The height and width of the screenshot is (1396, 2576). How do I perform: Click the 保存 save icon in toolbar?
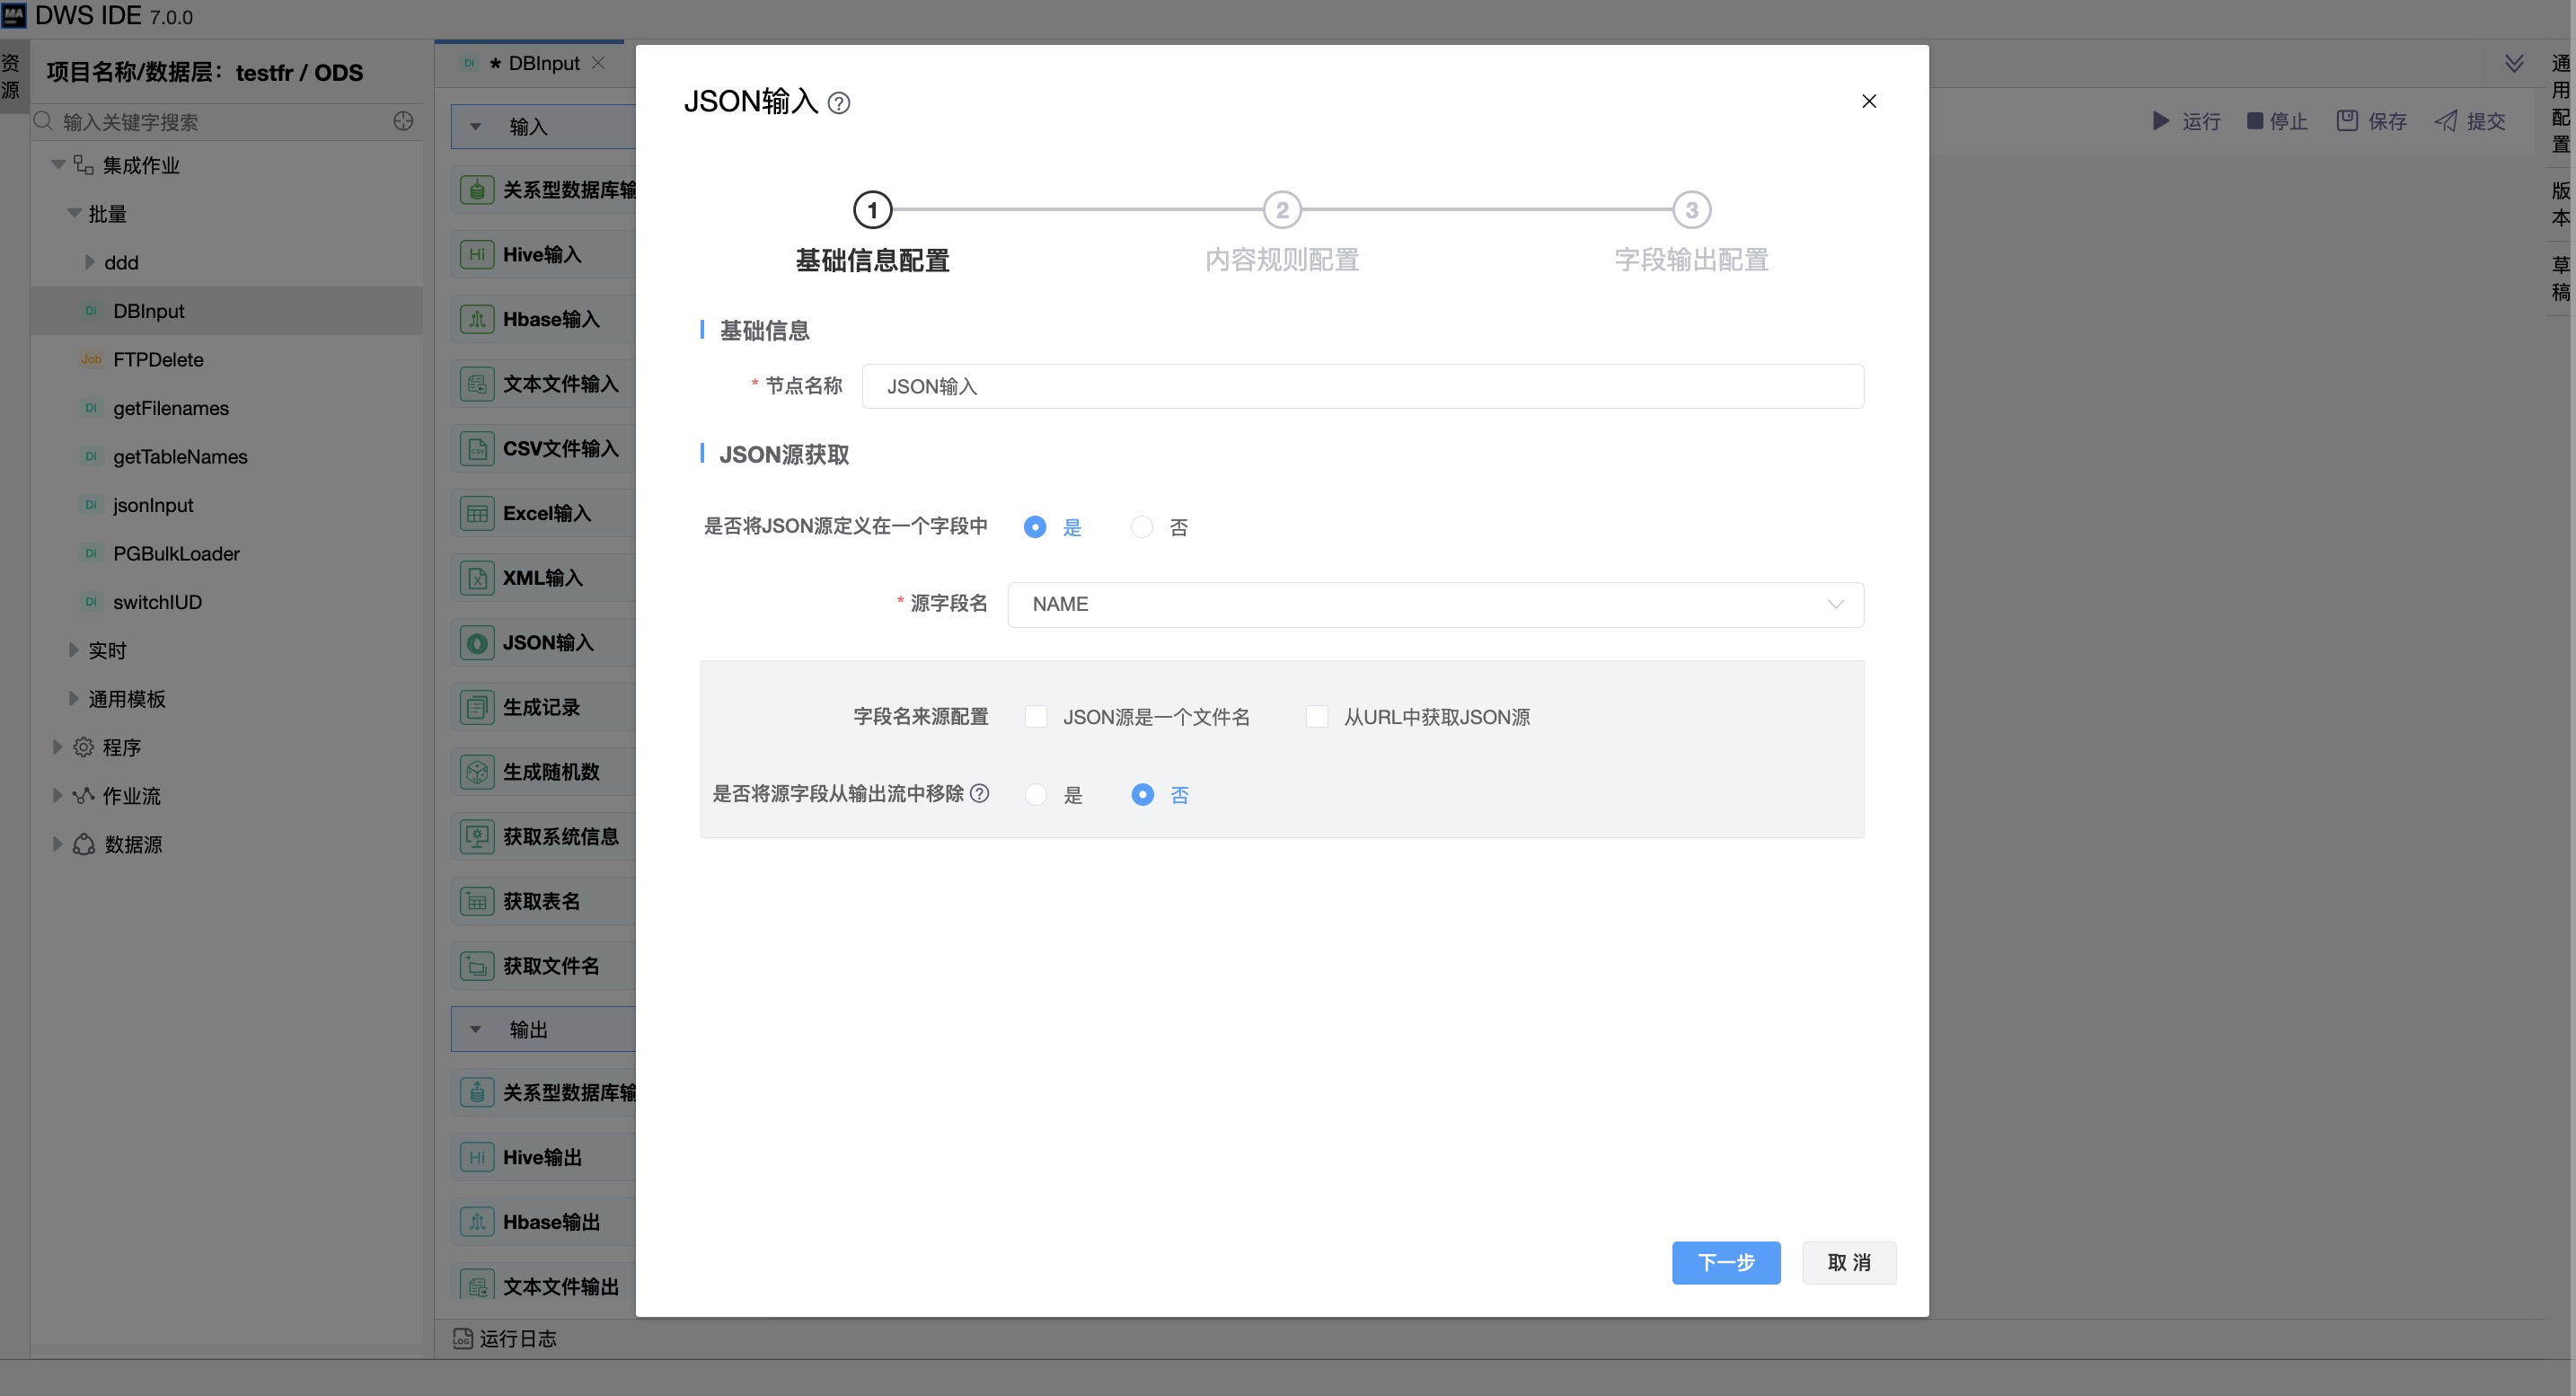pyautogui.click(x=2346, y=121)
